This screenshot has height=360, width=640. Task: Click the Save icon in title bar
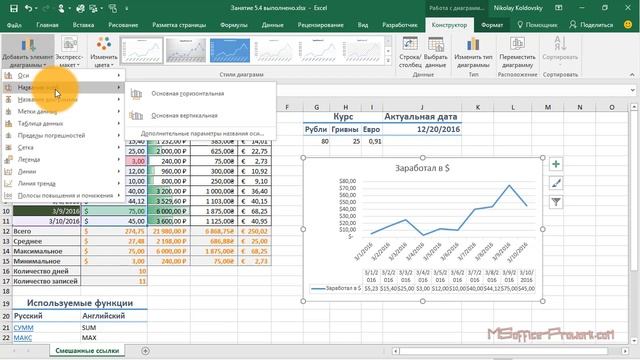pyautogui.click(x=13, y=8)
